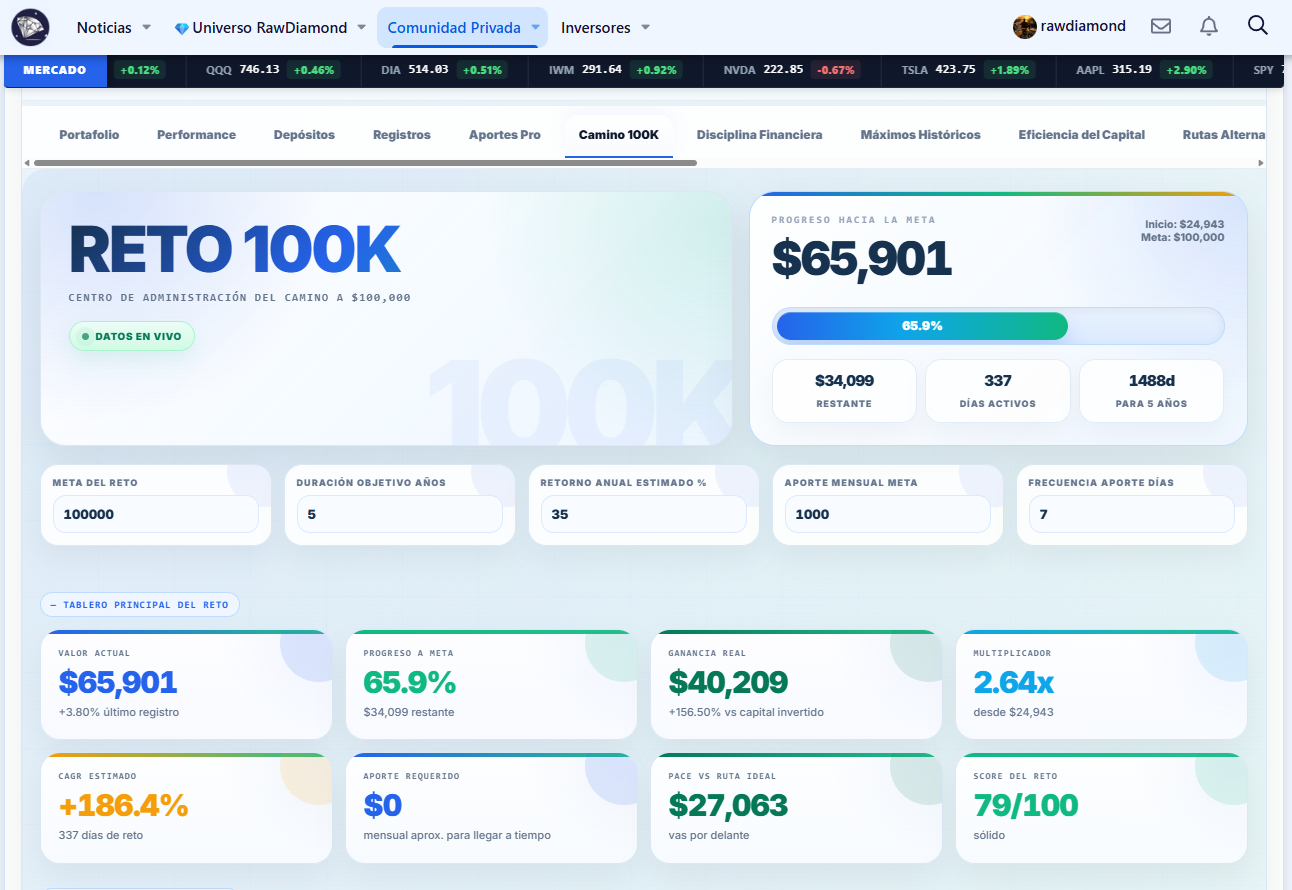
Task: Click the Duración Objetivo Años input
Action: (x=400, y=514)
